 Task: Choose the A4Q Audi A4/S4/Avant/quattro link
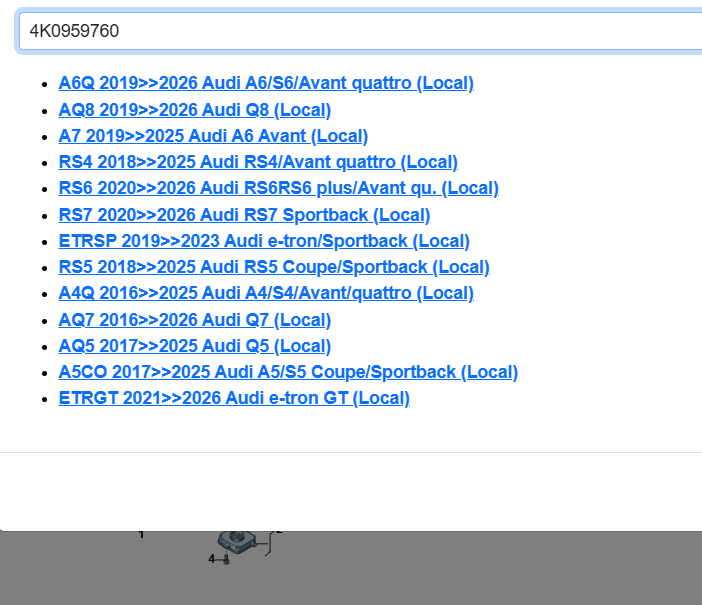click(266, 293)
